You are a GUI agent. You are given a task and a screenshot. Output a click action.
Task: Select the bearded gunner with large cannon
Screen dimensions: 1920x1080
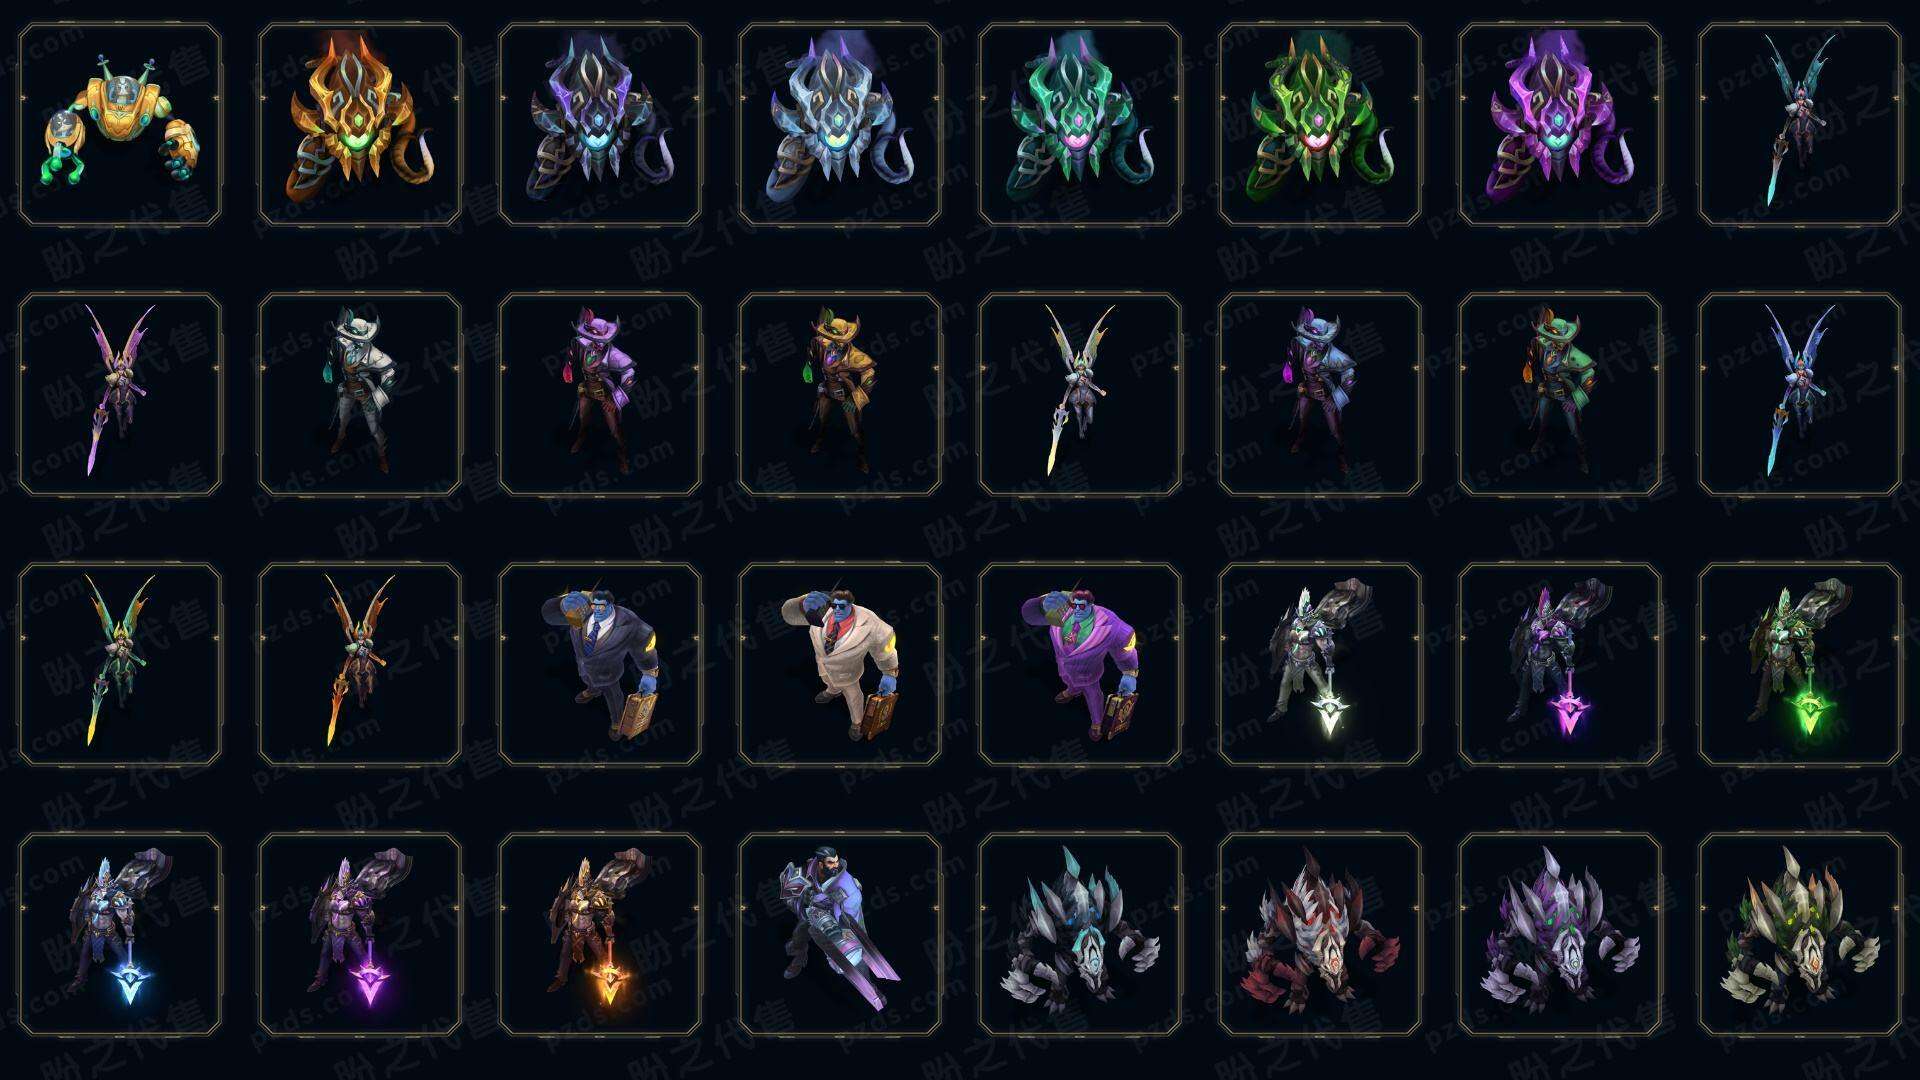[840, 934]
